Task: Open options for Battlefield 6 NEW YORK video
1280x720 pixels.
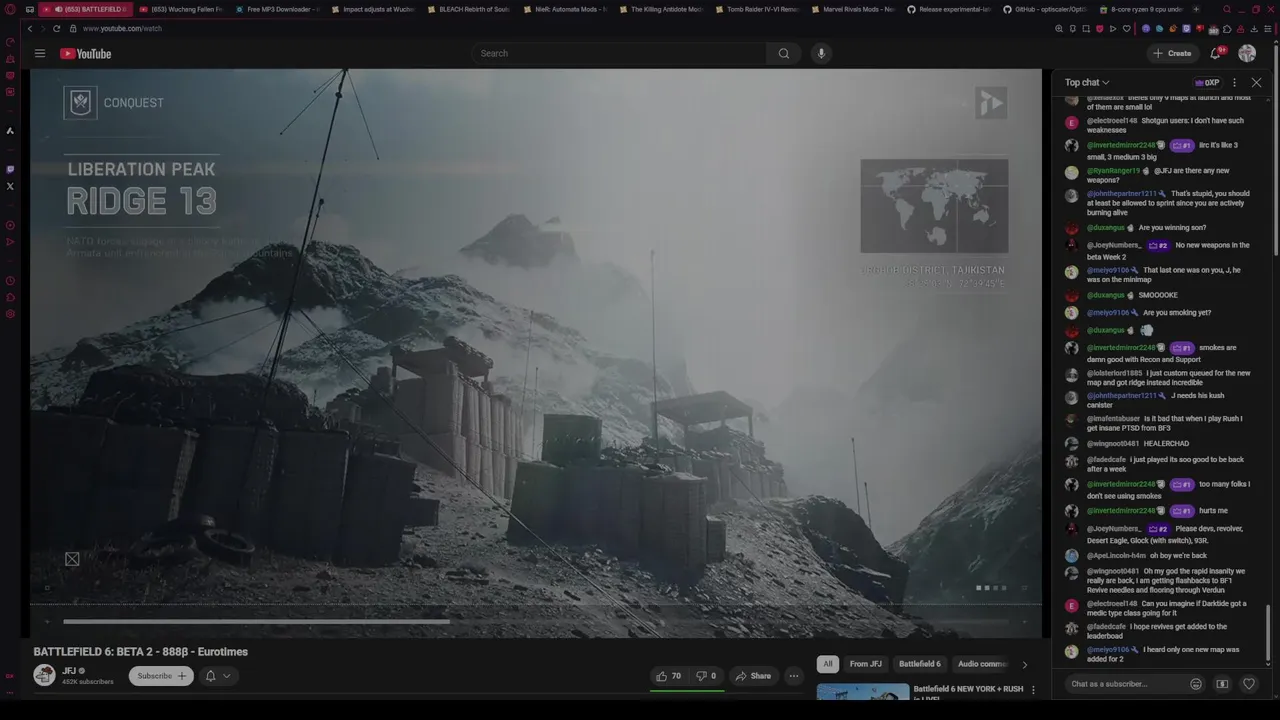Action: tap(1033, 689)
